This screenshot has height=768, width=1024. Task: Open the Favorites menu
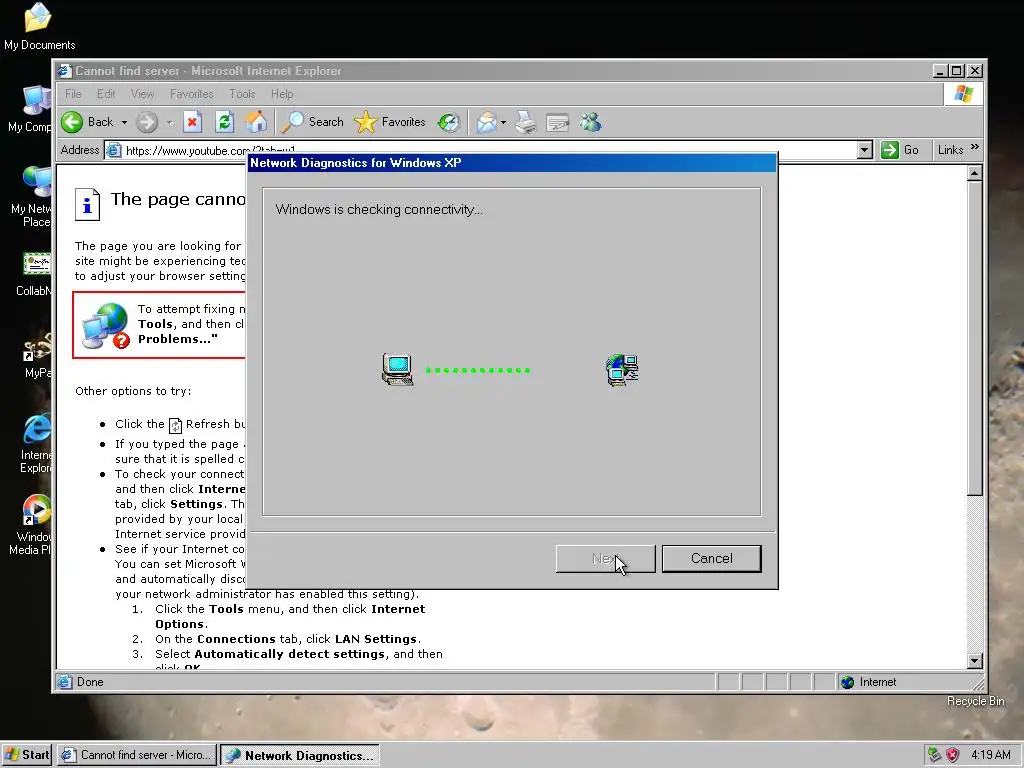[191, 94]
